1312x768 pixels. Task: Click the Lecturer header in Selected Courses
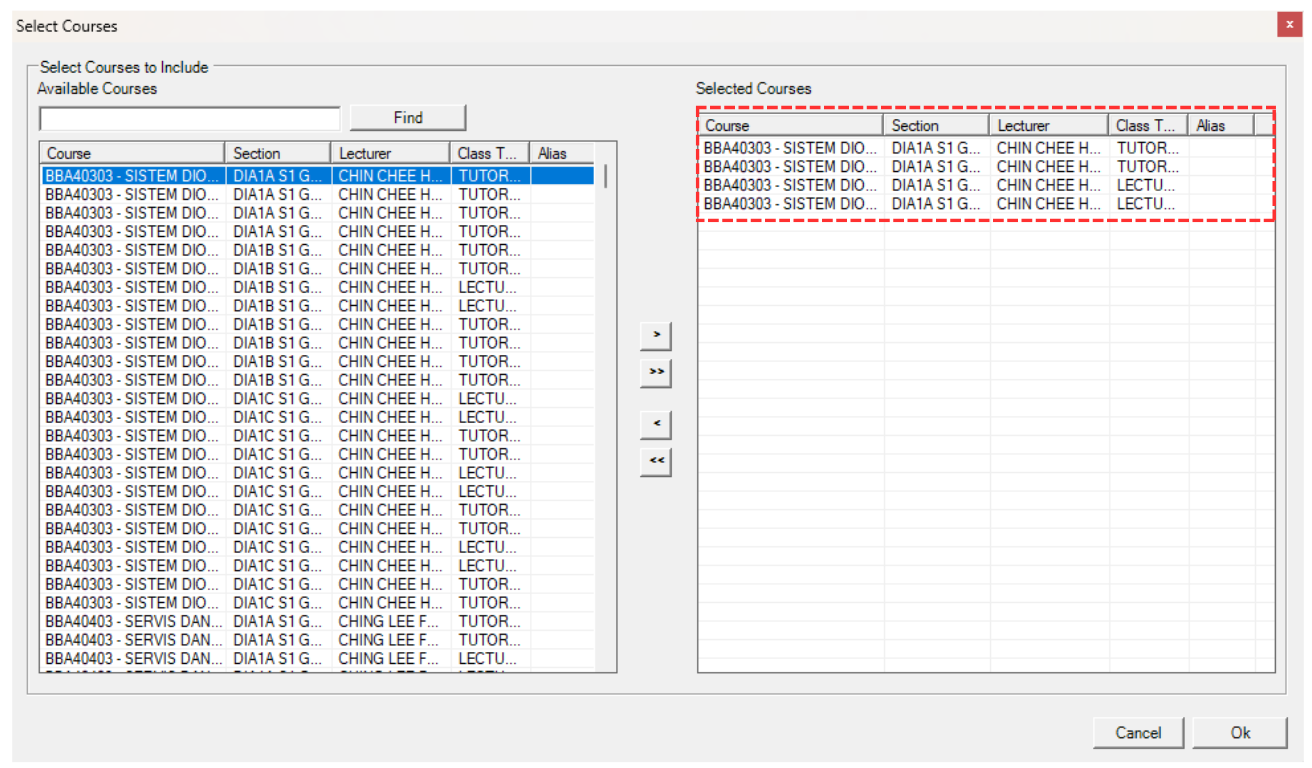tap(1048, 125)
